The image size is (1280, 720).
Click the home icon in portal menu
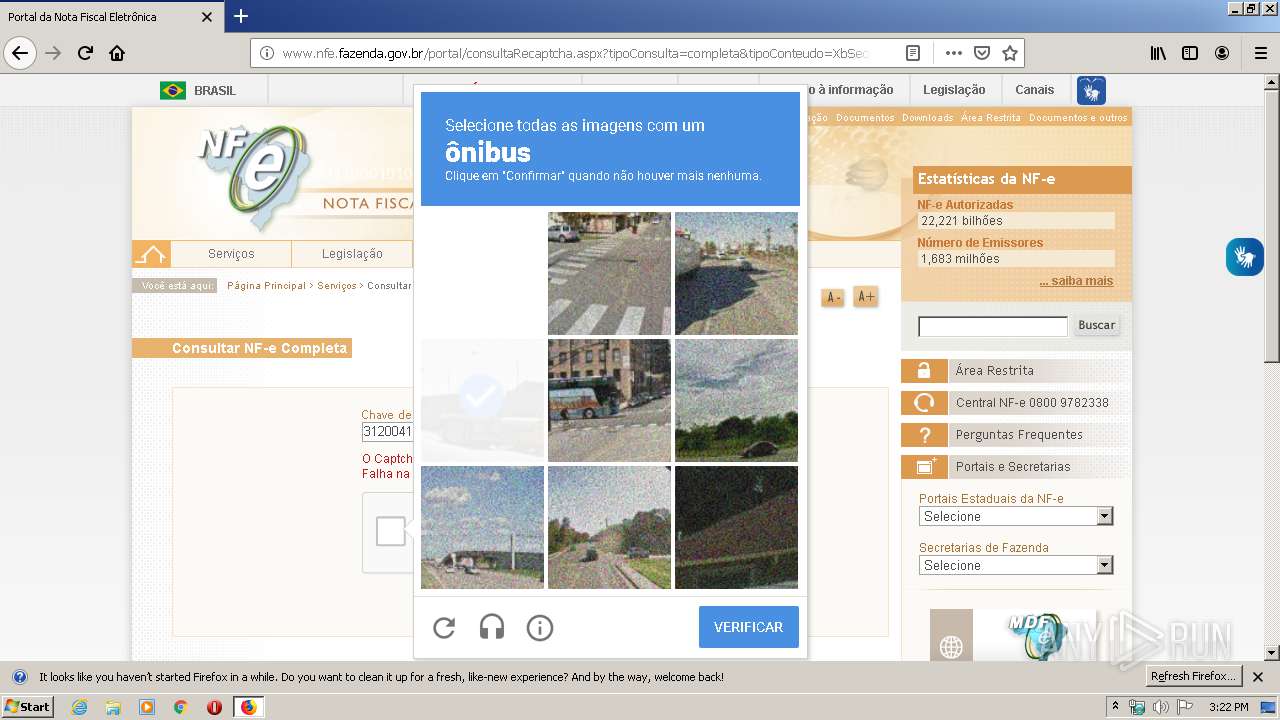(151, 254)
